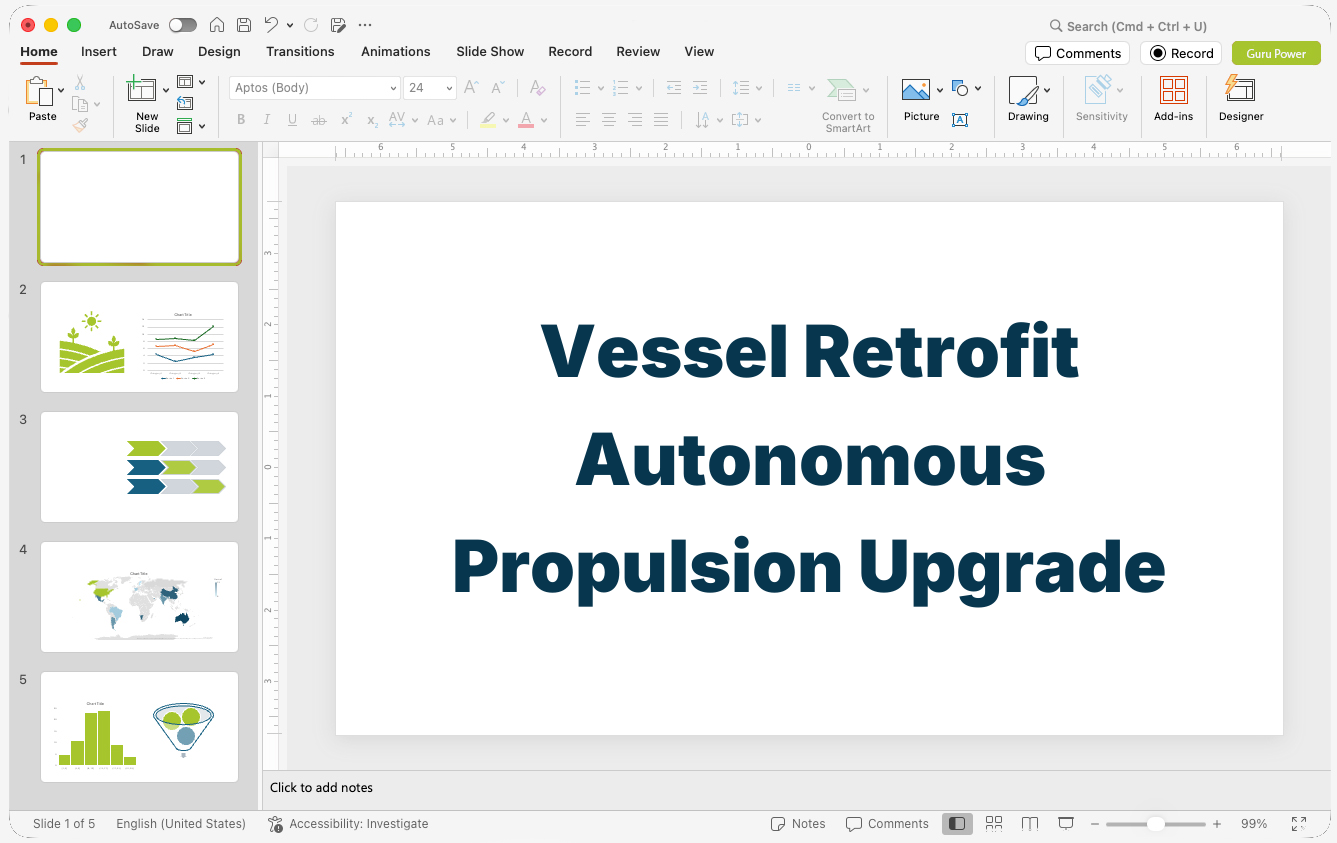Open the Design tab
Image resolution: width=1337 pixels, height=843 pixels.
click(x=219, y=51)
